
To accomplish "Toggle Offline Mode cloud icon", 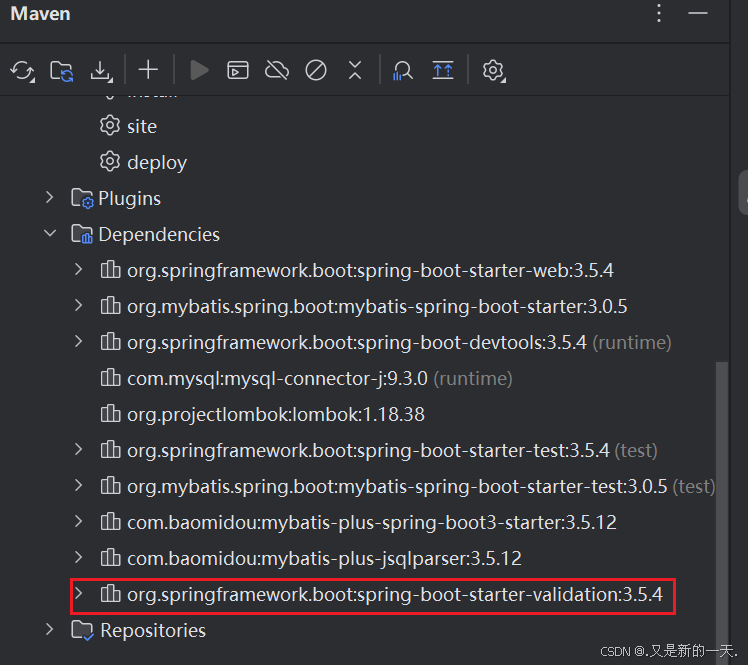I will 277,70.
